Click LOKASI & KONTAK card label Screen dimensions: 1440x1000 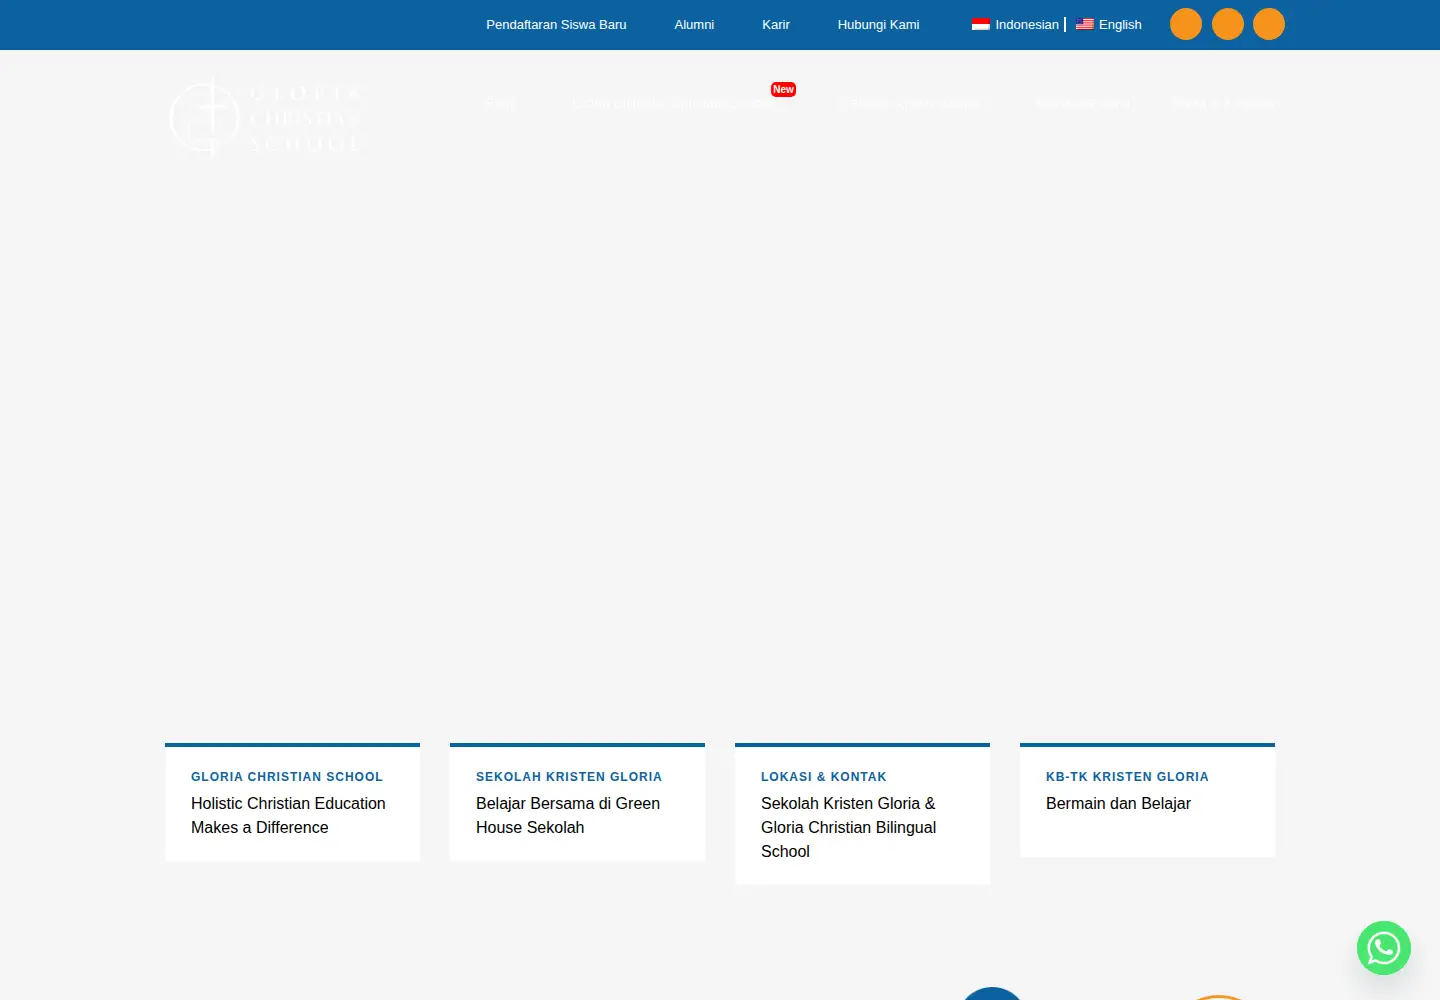pyautogui.click(x=824, y=777)
